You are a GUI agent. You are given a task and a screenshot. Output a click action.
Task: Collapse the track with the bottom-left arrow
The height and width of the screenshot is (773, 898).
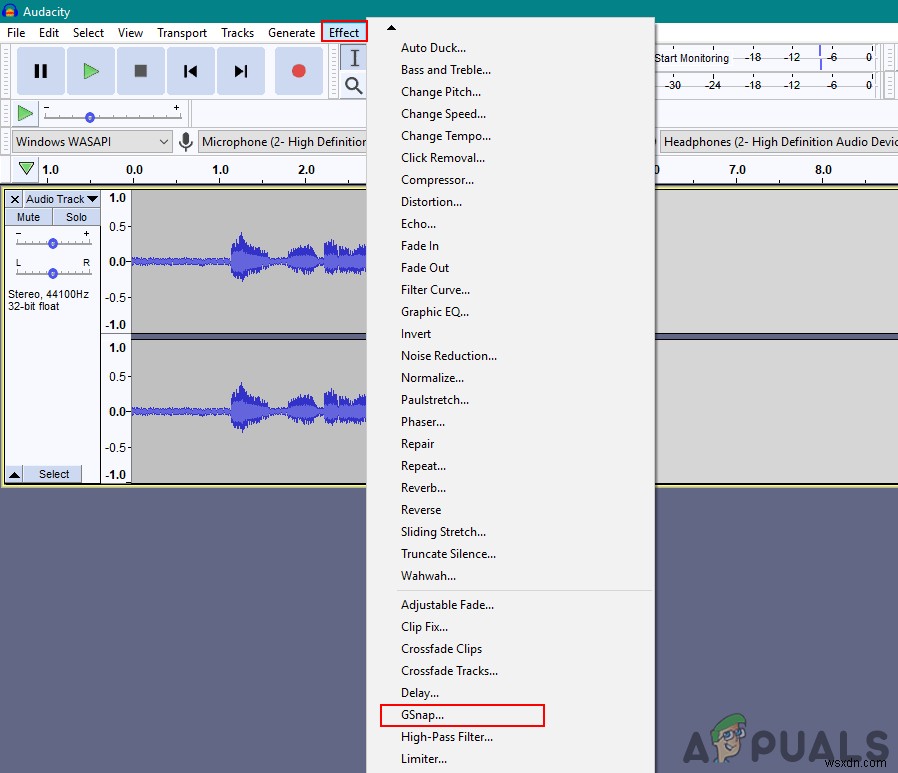[13, 473]
